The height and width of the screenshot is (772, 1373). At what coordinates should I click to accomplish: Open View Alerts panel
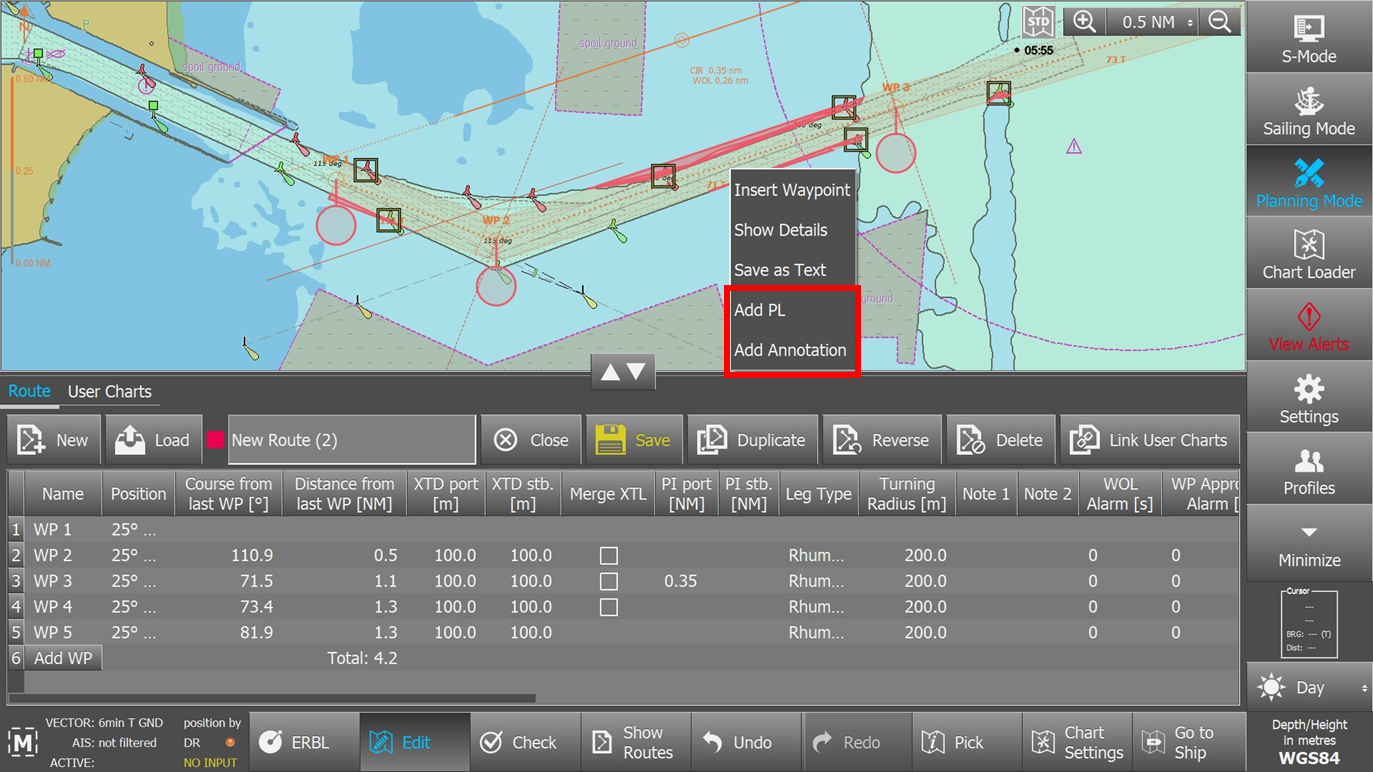[x=1309, y=325]
